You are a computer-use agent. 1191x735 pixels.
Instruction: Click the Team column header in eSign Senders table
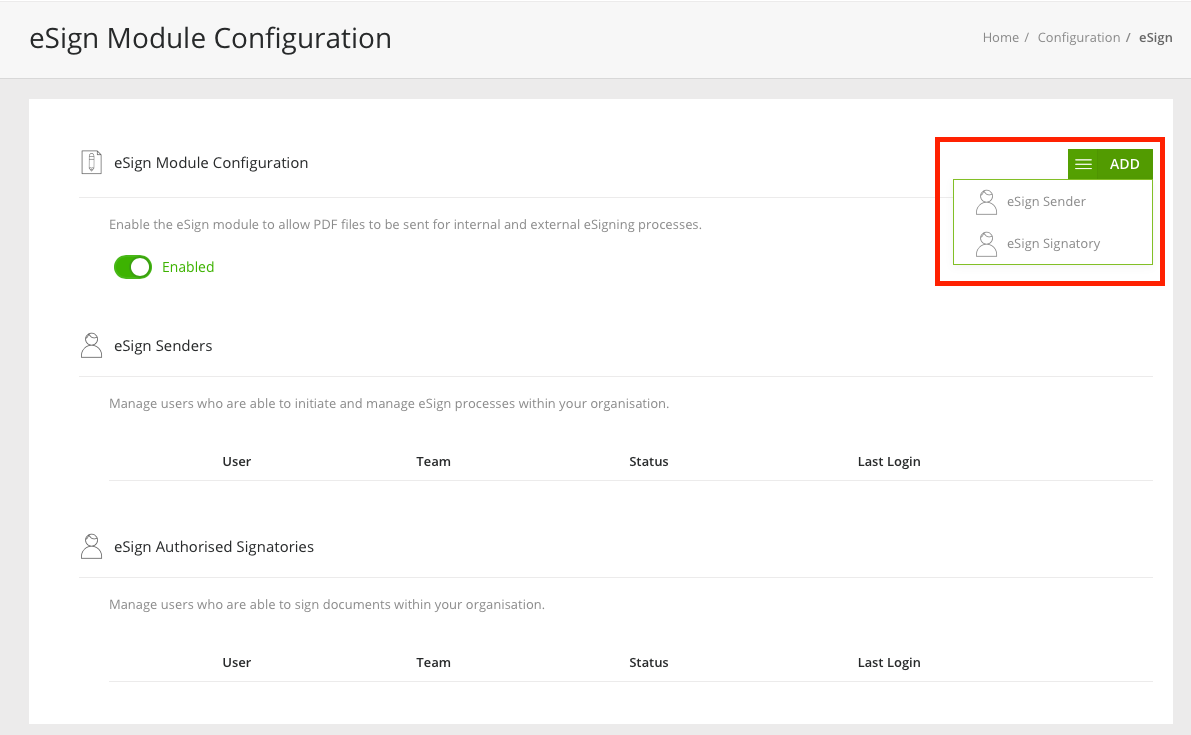(x=433, y=462)
